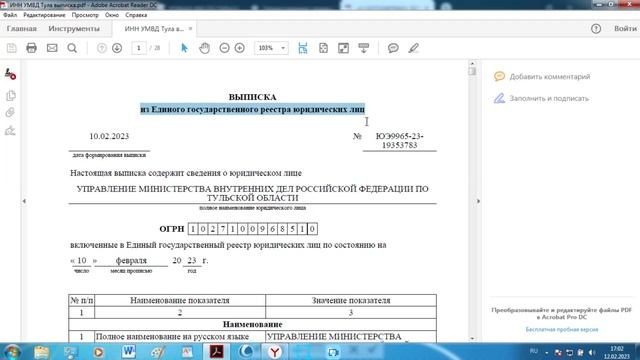
Task: Click the Войти sign-in button
Action: click(x=625, y=29)
